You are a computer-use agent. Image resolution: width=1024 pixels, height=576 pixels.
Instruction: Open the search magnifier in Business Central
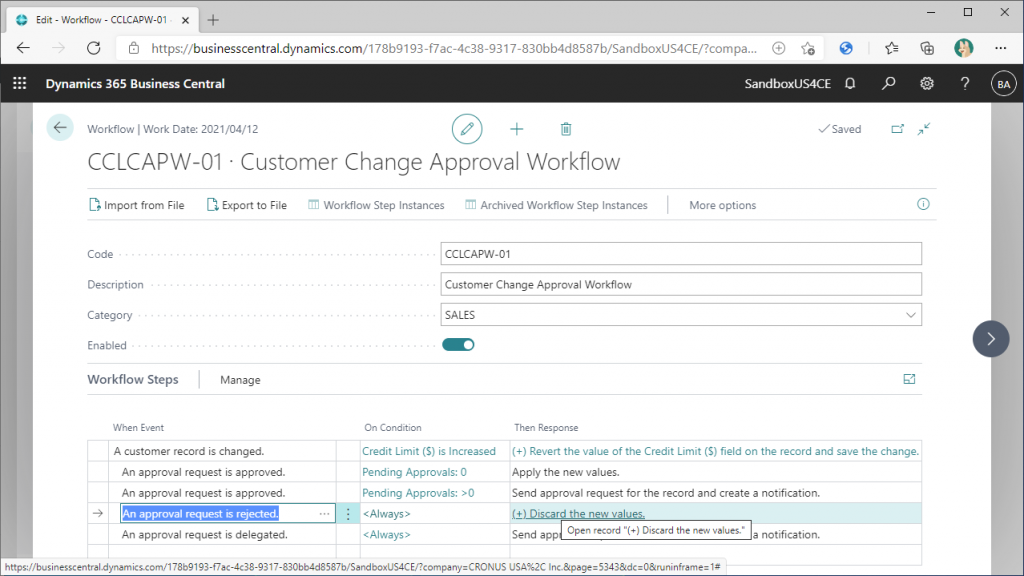888,84
